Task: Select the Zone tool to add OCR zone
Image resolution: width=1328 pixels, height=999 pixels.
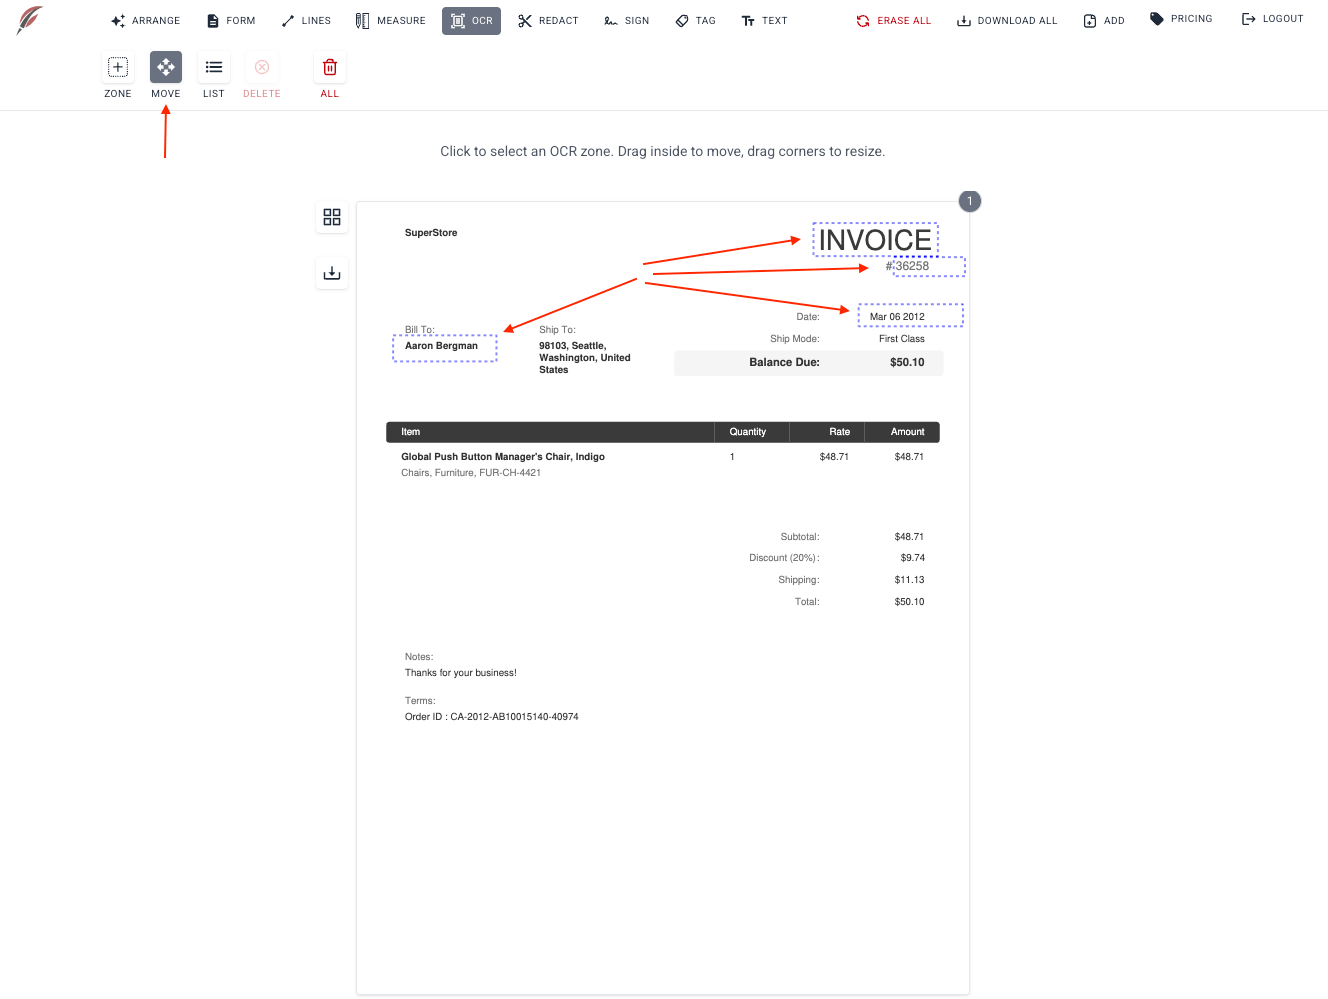Action: [x=118, y=68]
